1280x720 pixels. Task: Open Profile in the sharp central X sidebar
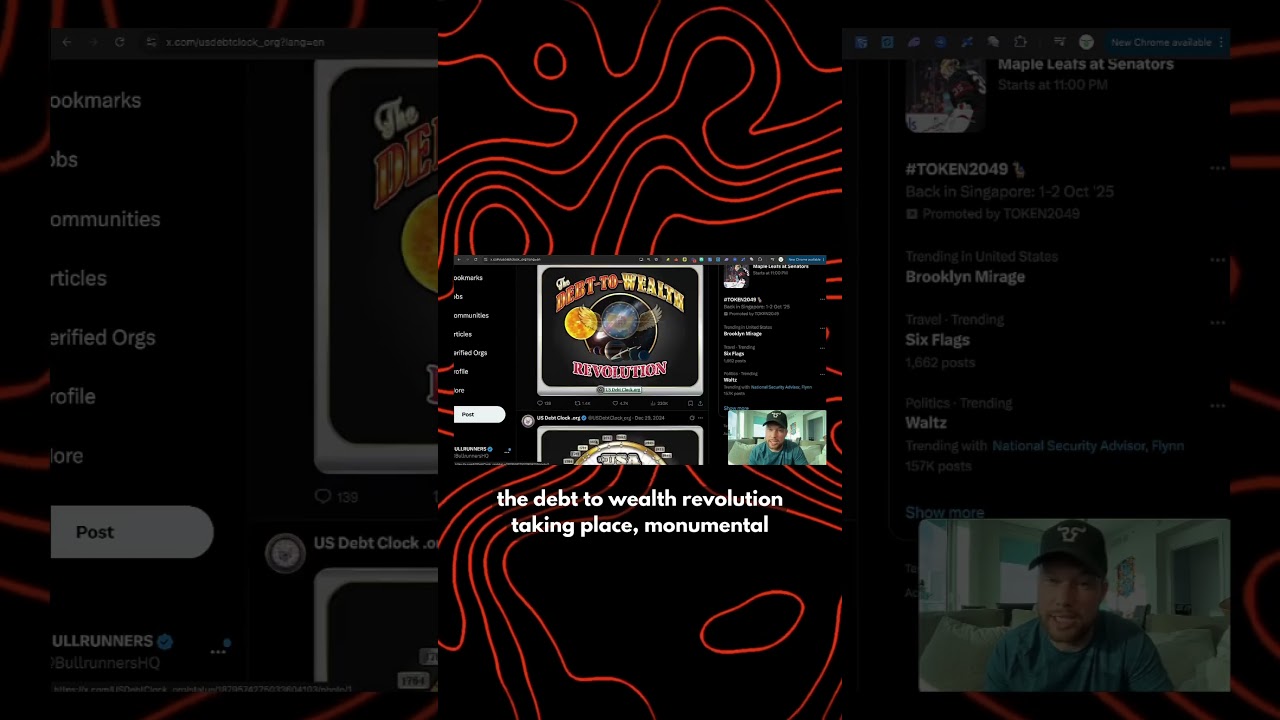tap(461, 371)
